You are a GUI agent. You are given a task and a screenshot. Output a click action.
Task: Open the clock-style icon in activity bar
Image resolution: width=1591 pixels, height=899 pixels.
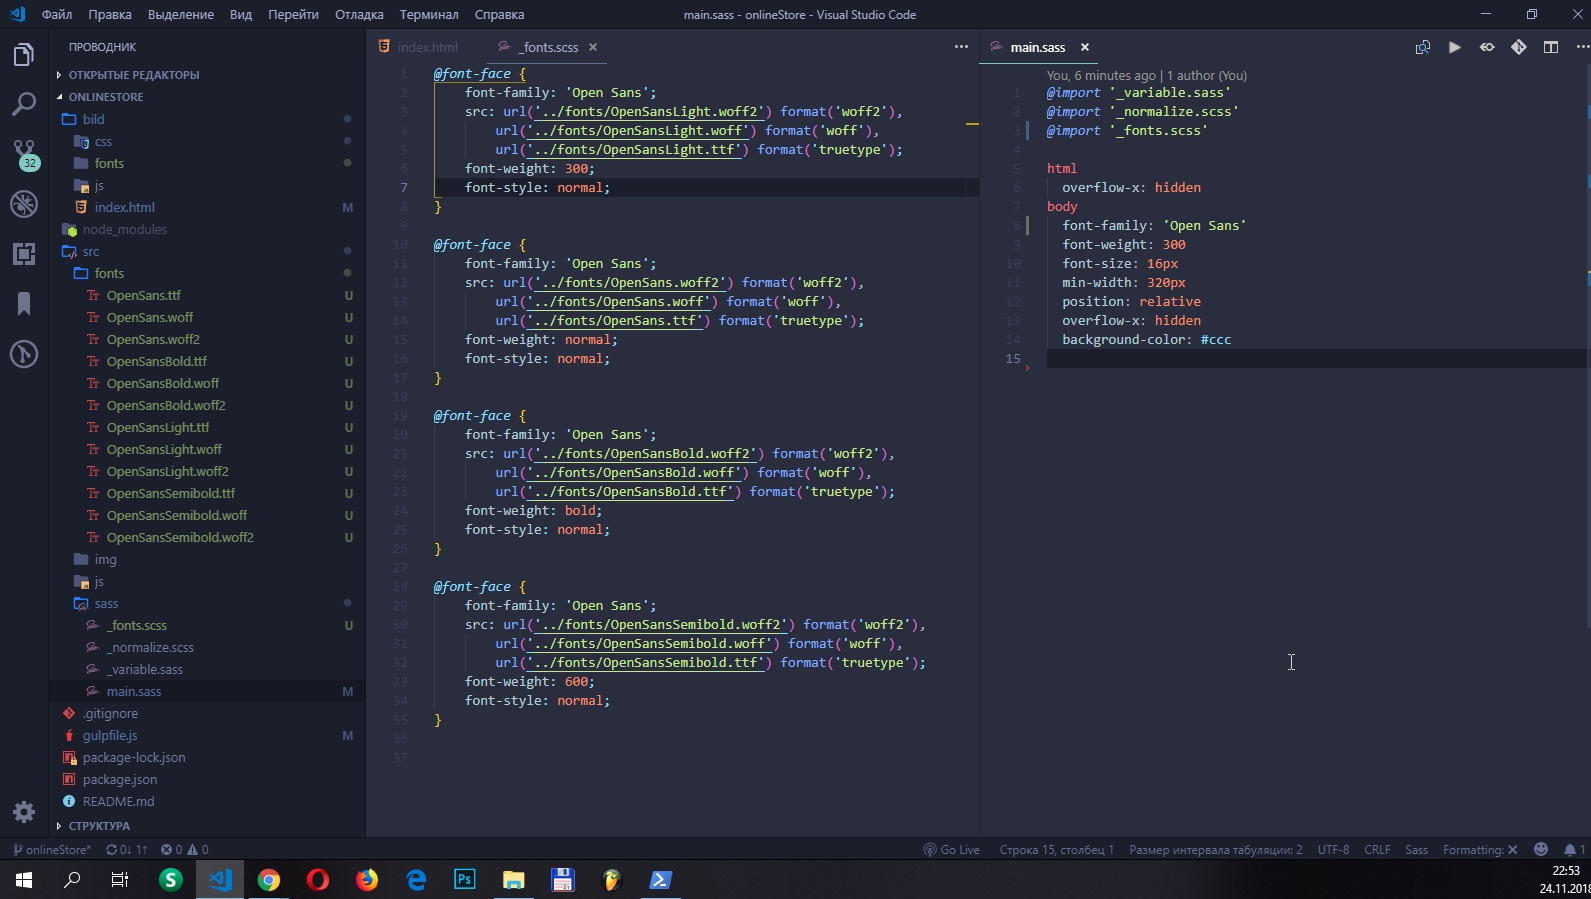tap(24, 354)
